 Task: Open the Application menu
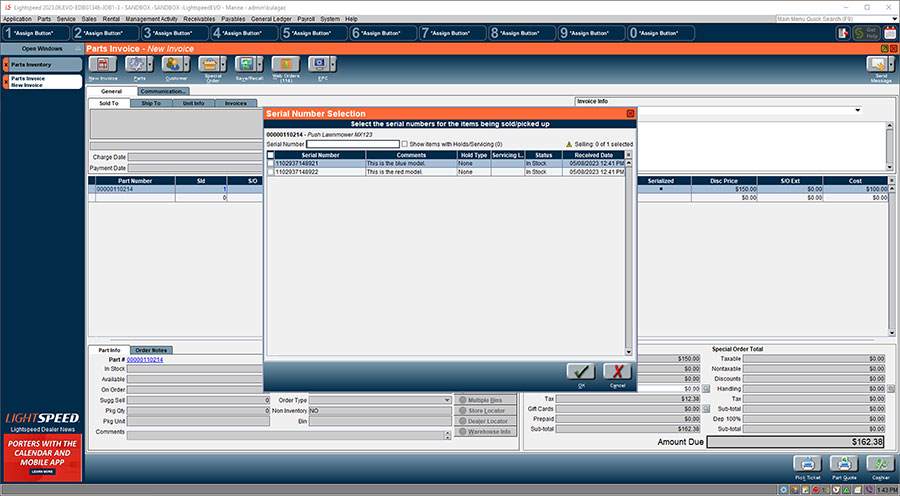click(x=17, y=19)
